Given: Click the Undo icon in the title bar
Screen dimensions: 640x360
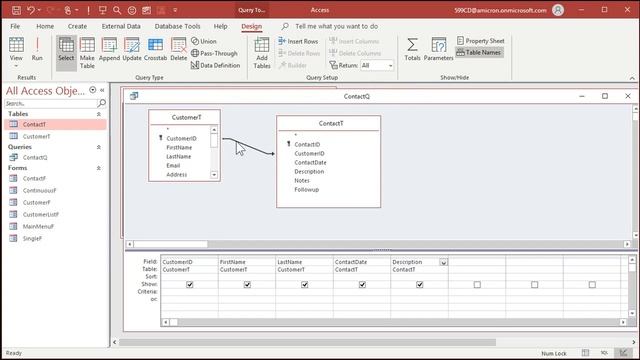Looking at the screenshot, I should pos(31,10).
